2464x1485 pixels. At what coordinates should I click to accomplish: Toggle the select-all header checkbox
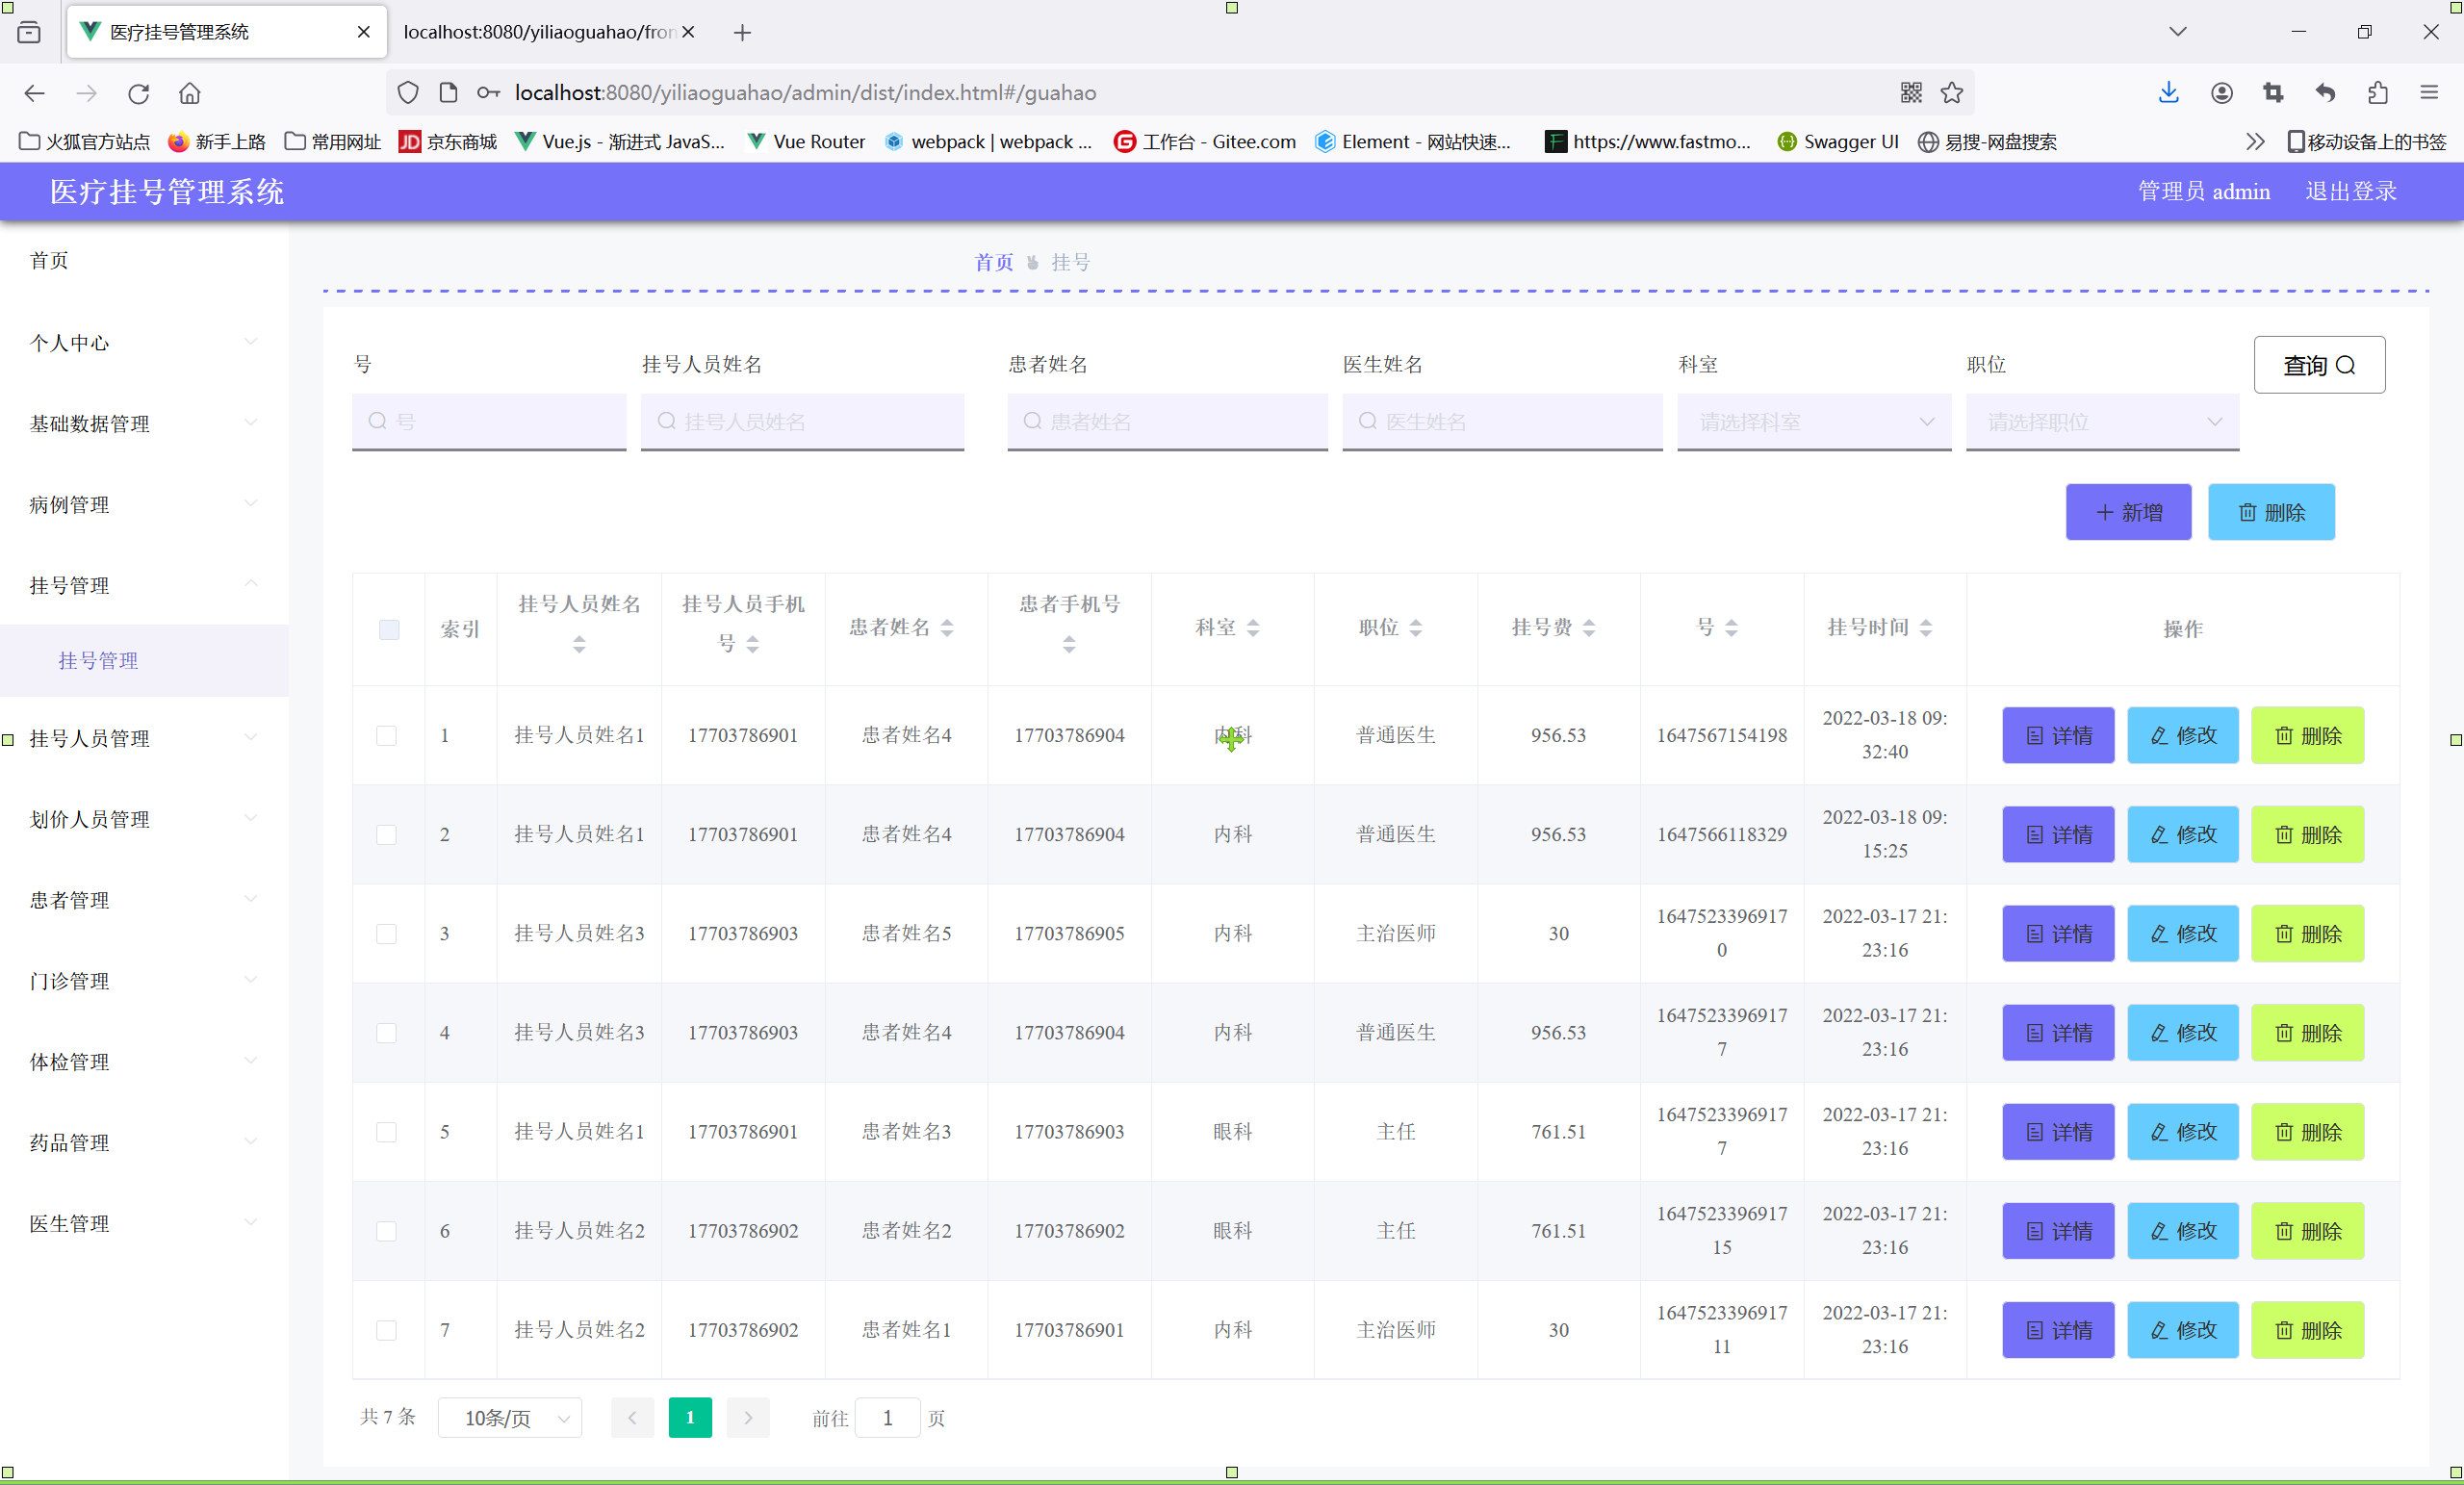389,629
